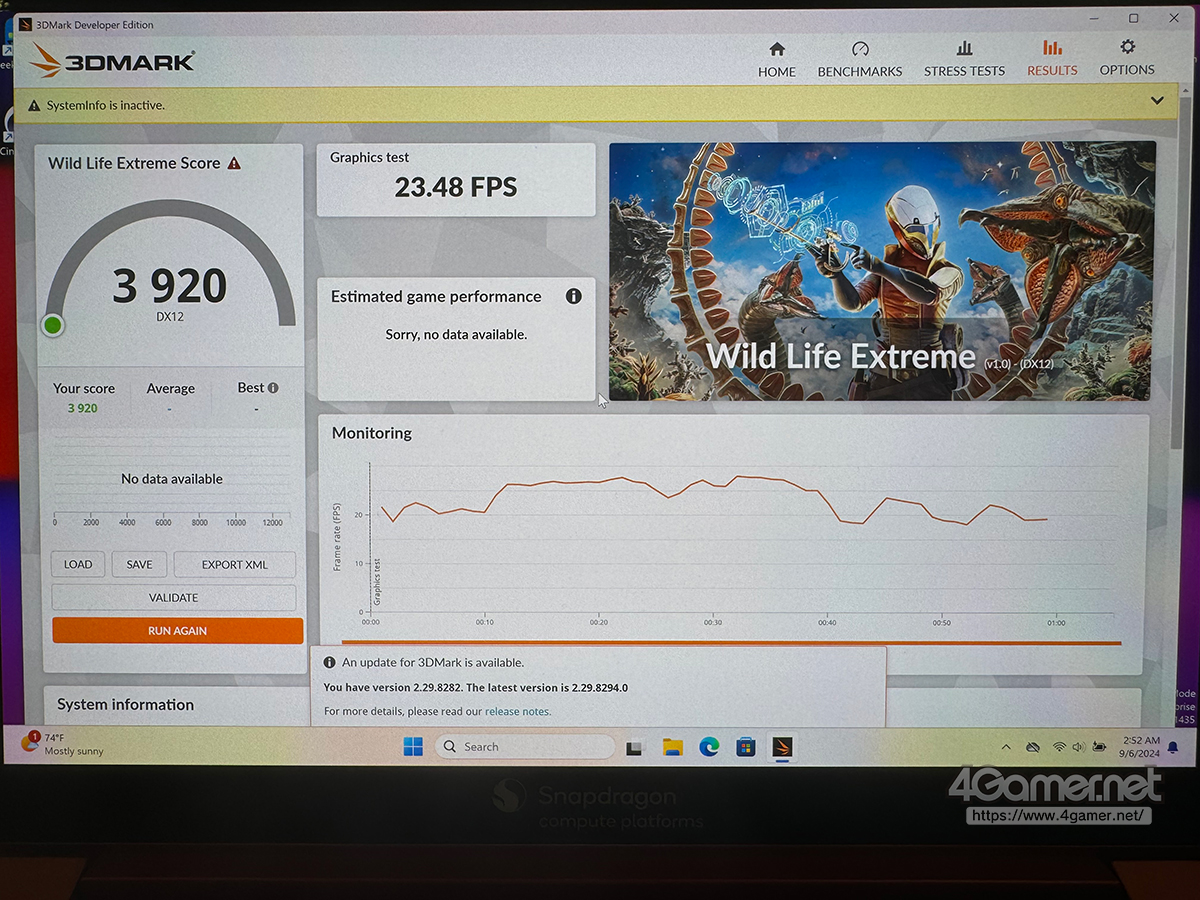Open info icon for Estimated game performance
The height and width of the screenshot is (900, 1200).
point(573,296)
